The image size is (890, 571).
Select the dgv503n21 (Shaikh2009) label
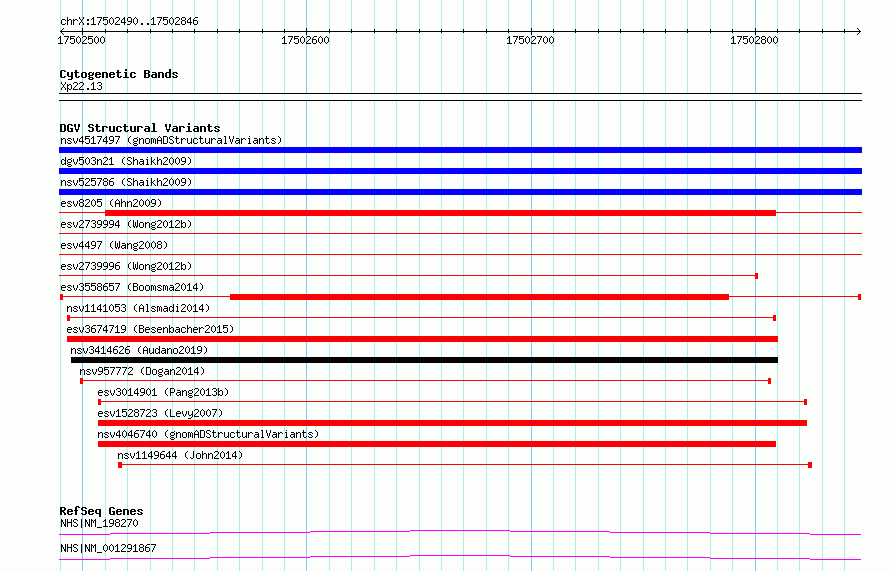pos(126,161)
